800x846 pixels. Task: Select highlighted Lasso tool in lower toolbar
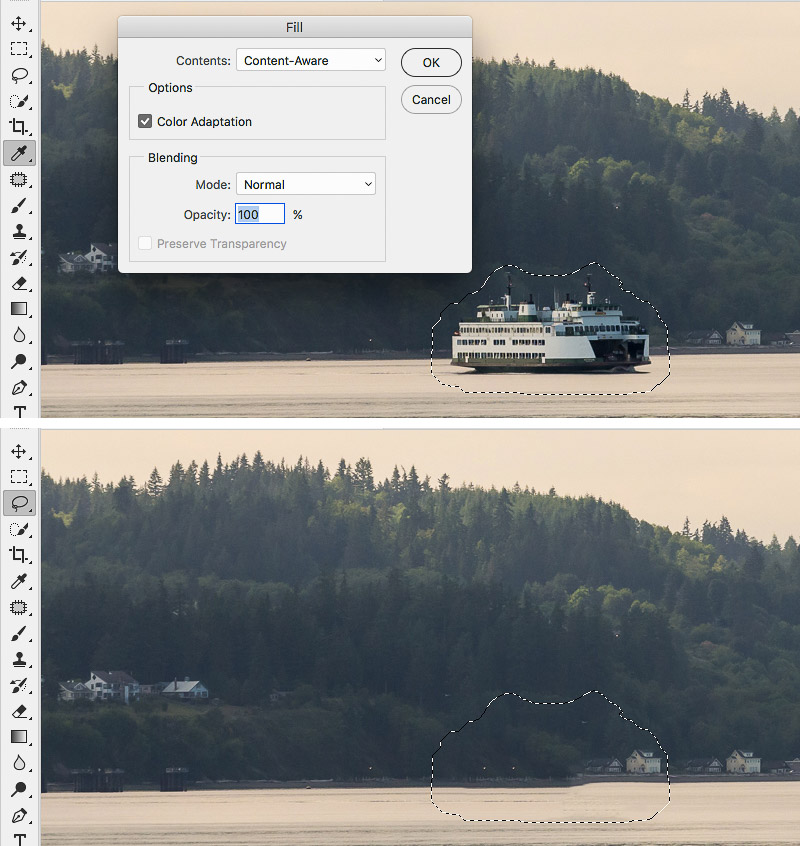pyautogui.click(x=19, y=503)
